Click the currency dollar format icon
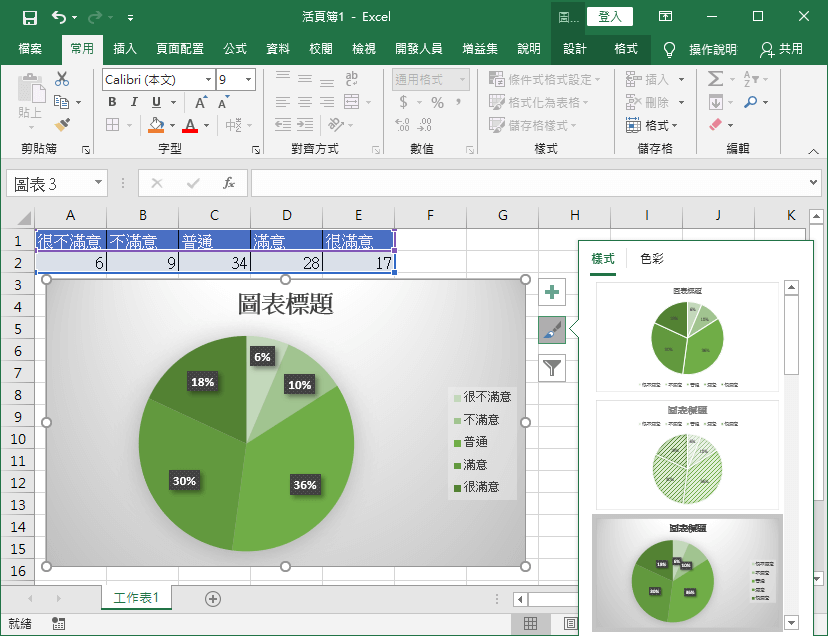 click(x=403, y=102)
